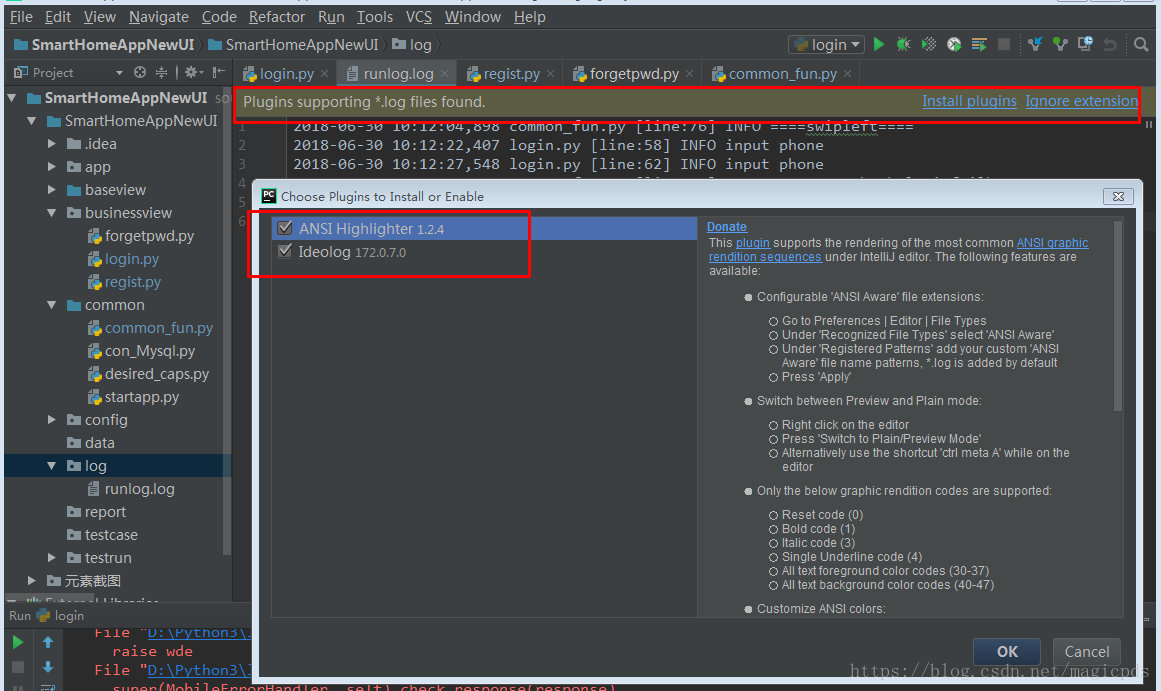This screenshot has height=691, width=1161.
Task: Run login with coverage icon
Action: tap(929, 44)
